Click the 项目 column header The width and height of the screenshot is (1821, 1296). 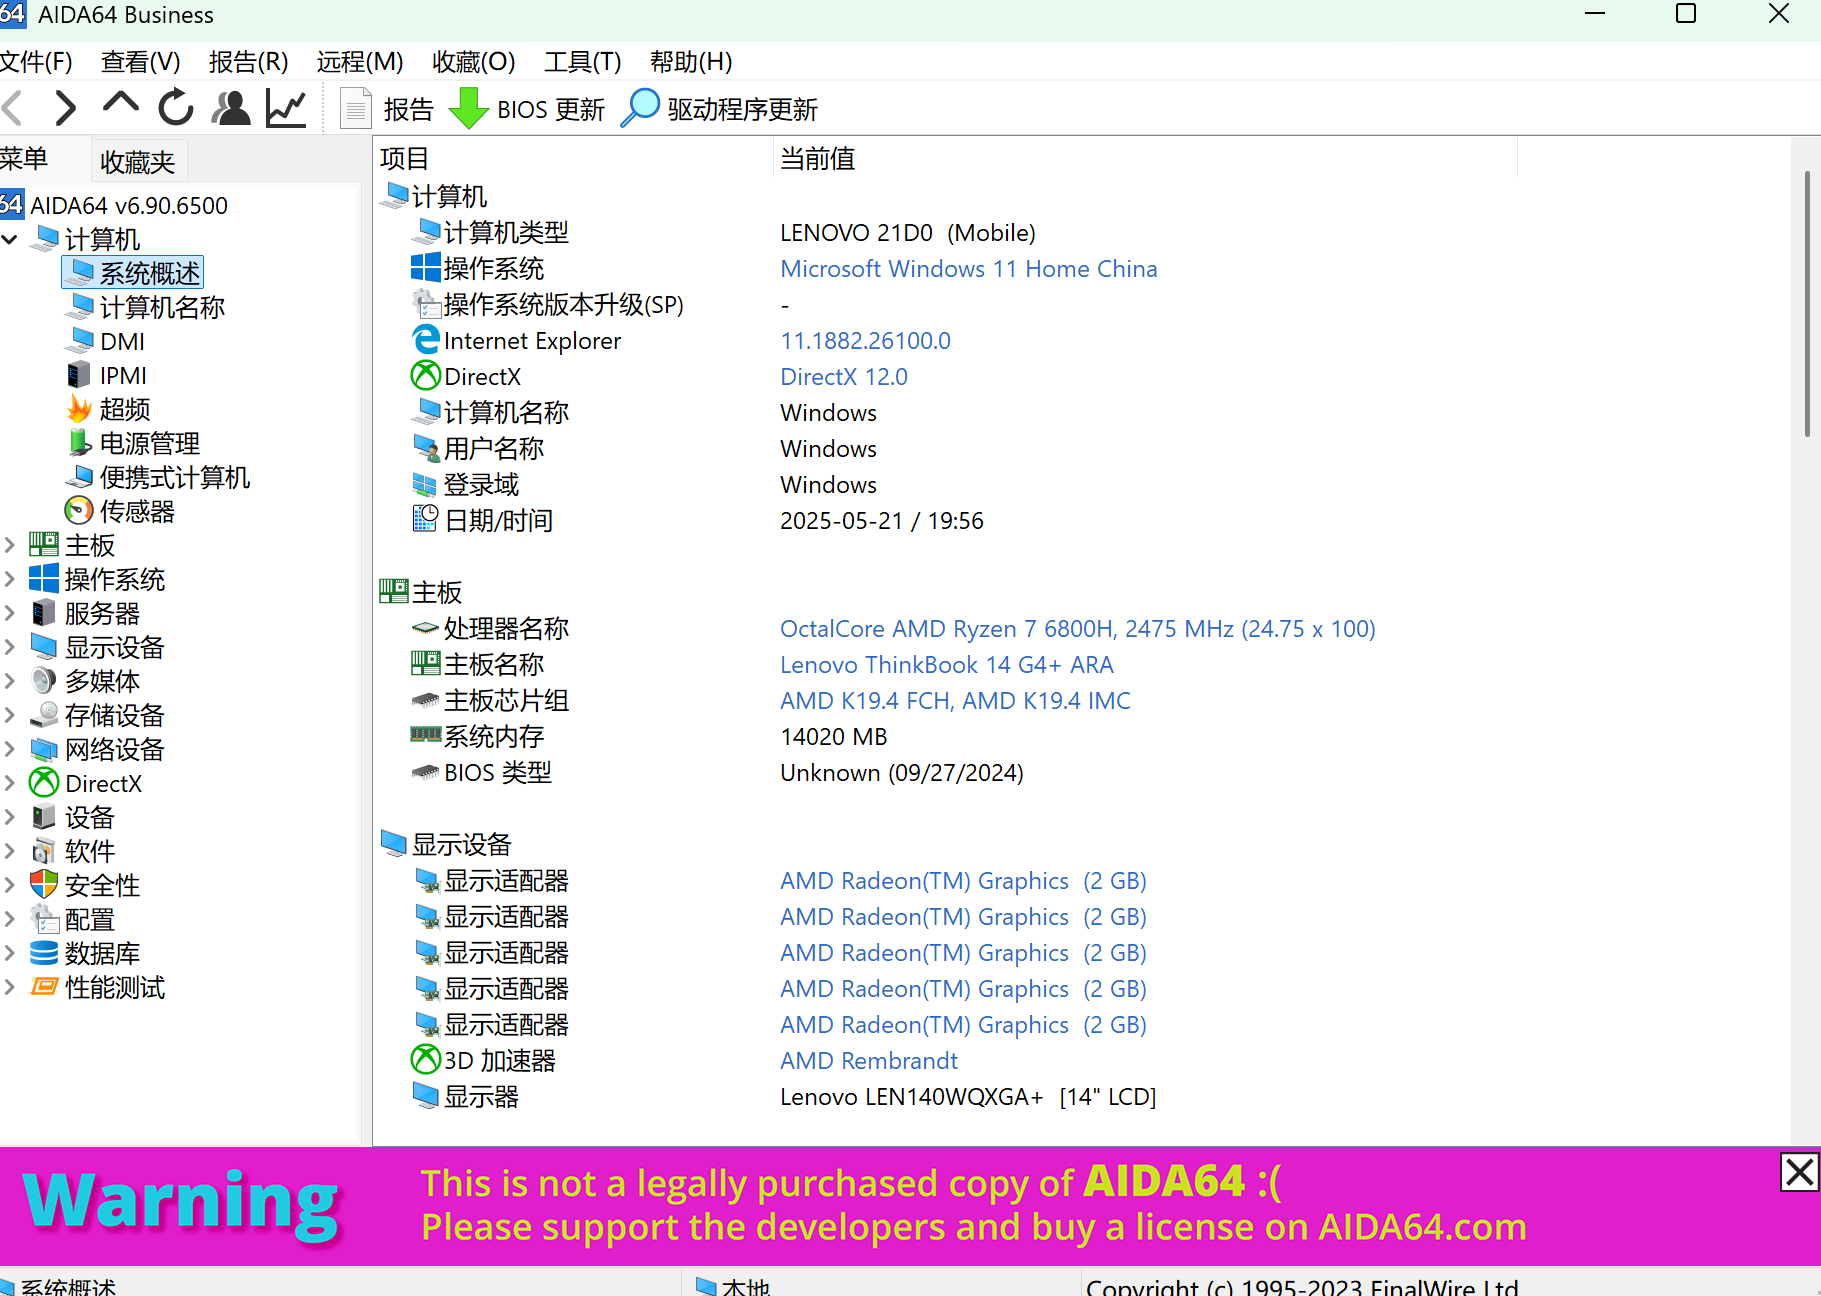click(x=574, y=159)
